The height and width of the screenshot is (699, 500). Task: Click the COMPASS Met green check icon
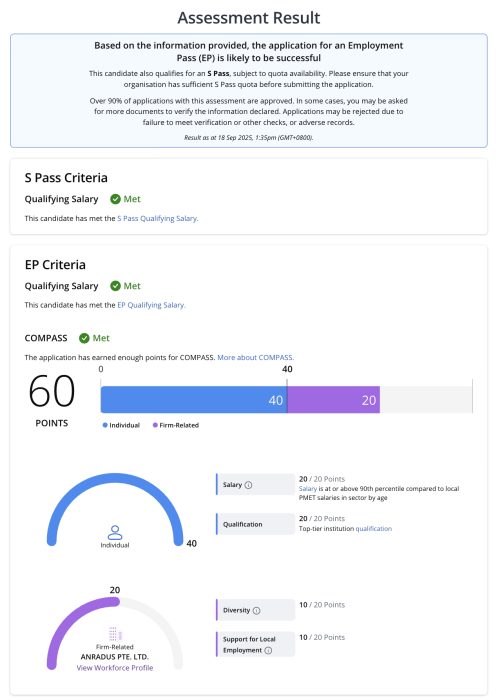tap(84, 338)
